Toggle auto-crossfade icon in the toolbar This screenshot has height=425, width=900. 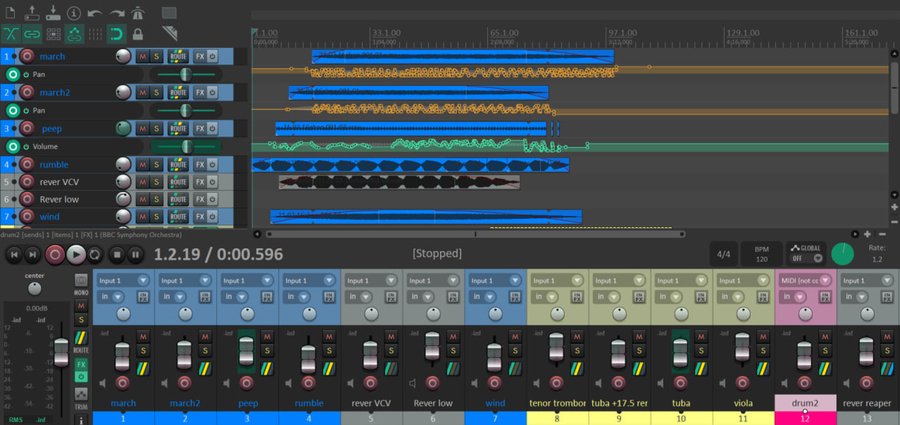click(11, 34)
